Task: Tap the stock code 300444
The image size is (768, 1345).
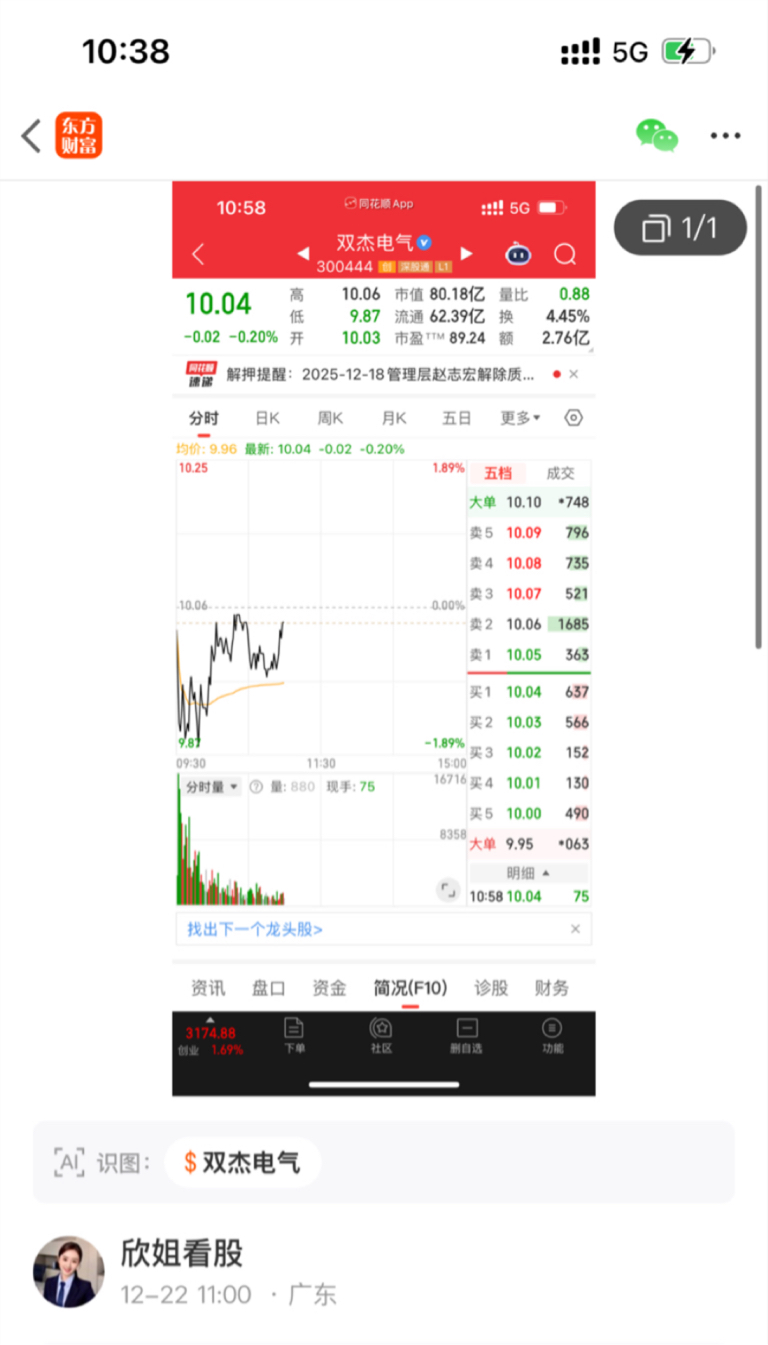Action: [344, 267]
